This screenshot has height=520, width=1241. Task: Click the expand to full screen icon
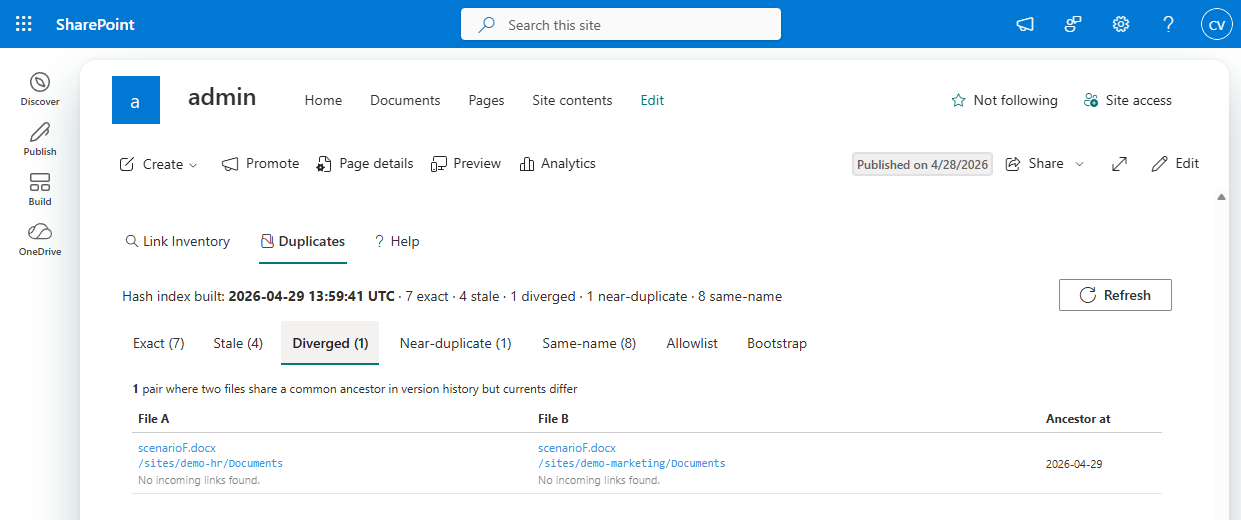click(1120, 164)
